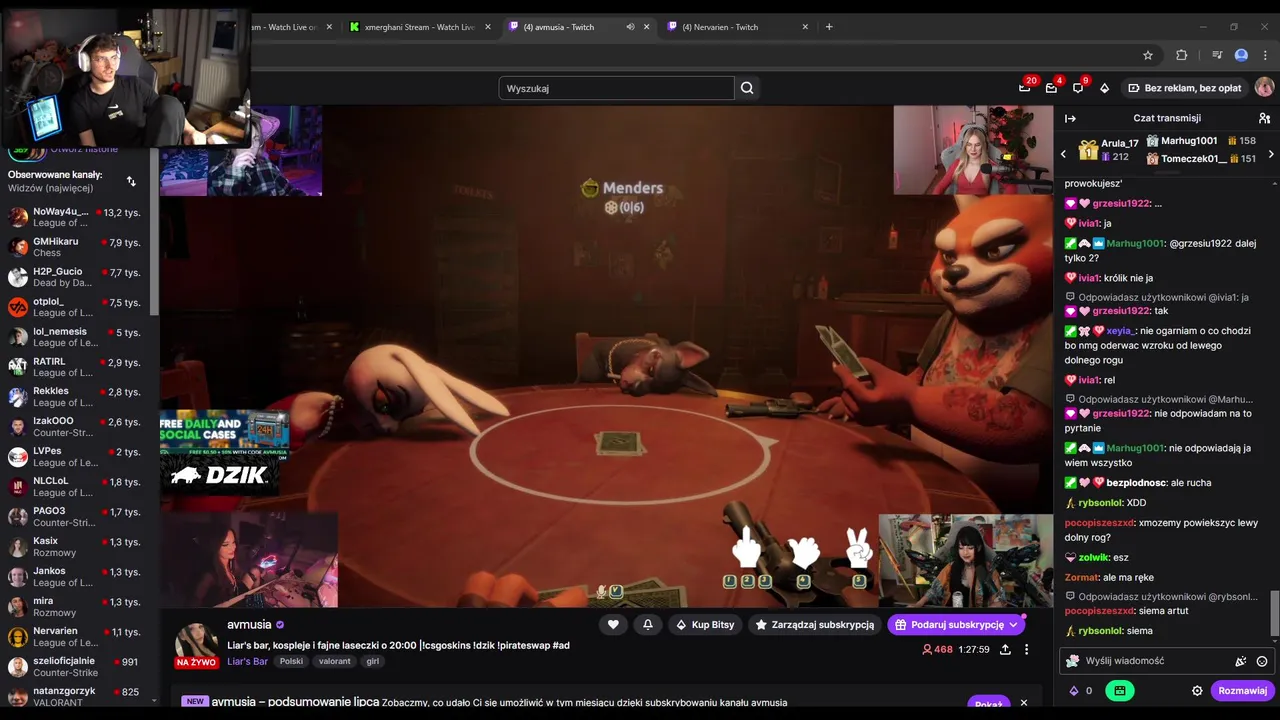Click Zarządzaj subskrypcją button

[x=815, y=624]
